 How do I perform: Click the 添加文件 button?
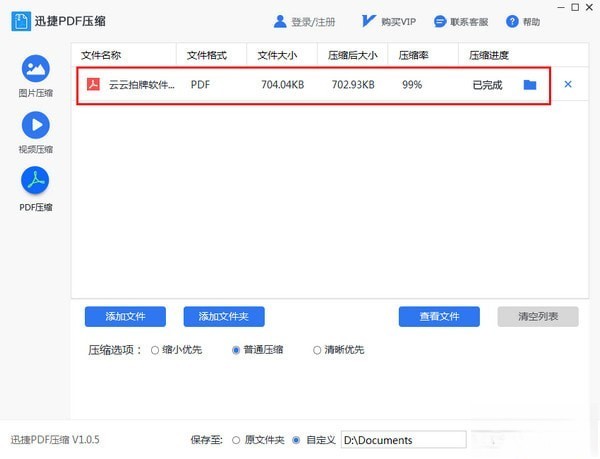[125, 316]
